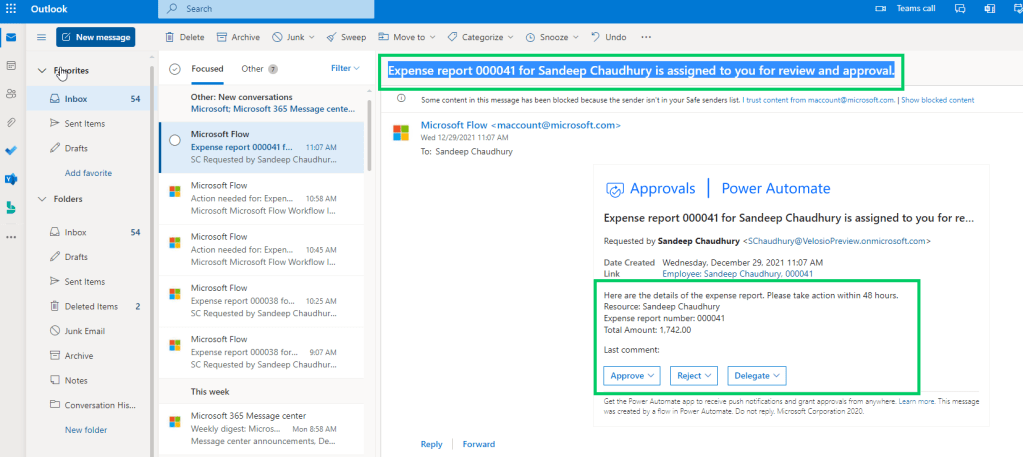Click the New message button
This screenshot has height=457, width=1023.
pyautogui.click(x=95, y=37)
